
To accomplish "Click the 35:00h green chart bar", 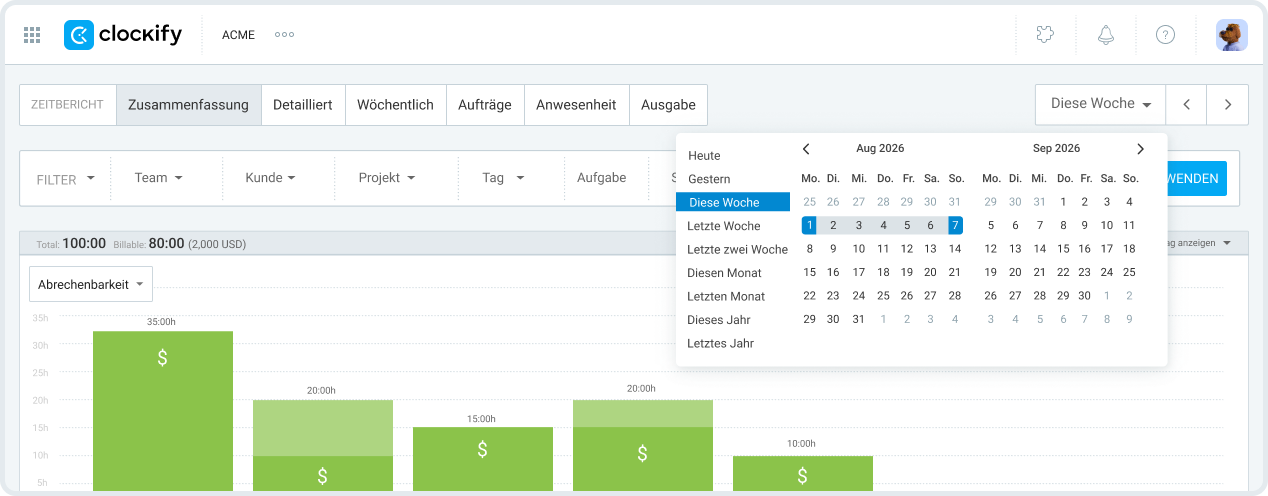I will tap(163, 410).
